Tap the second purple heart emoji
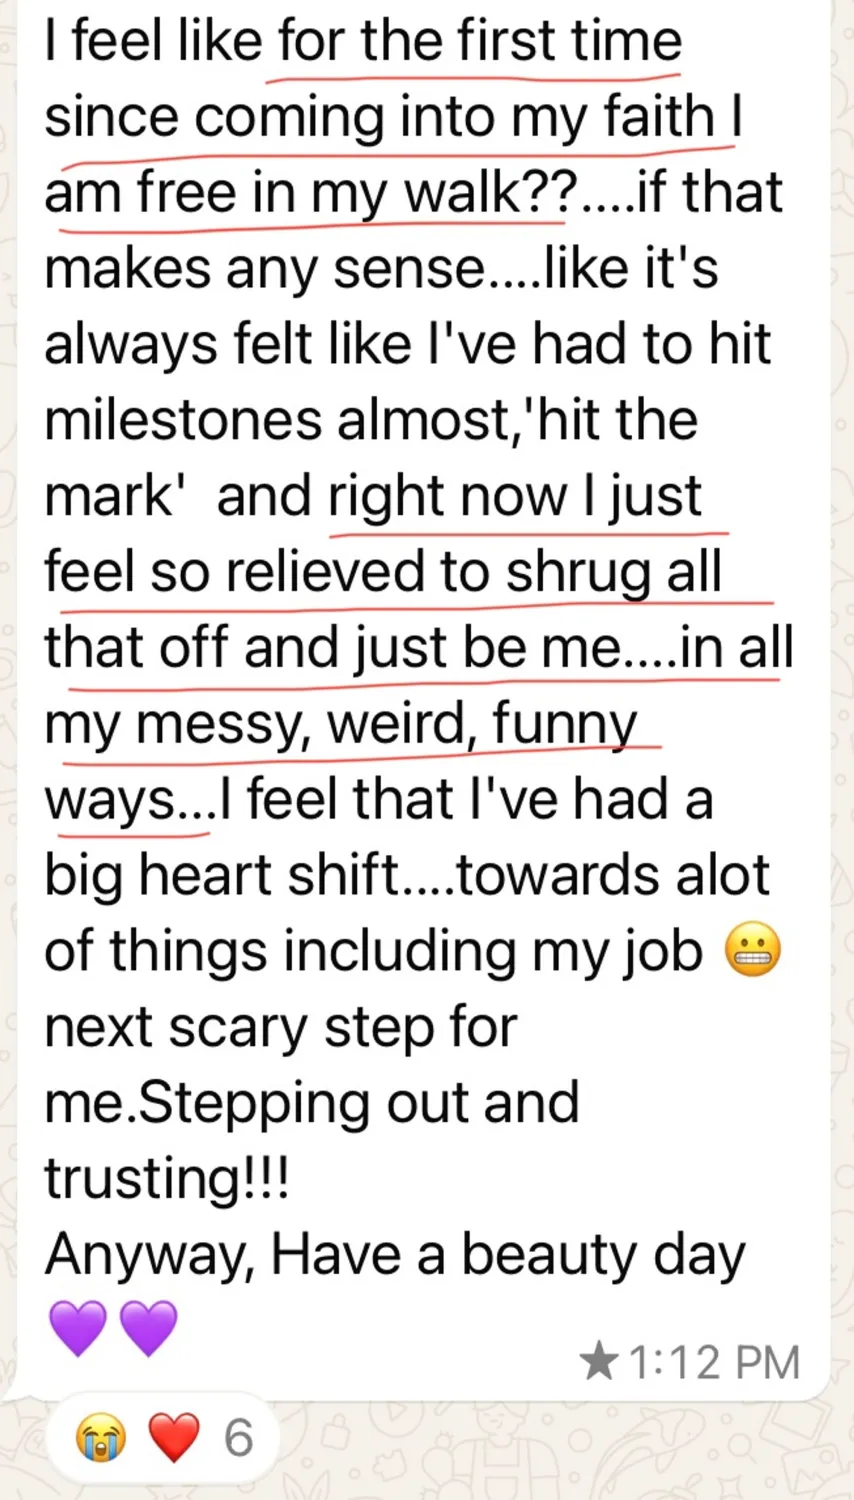 point(148,1328)
